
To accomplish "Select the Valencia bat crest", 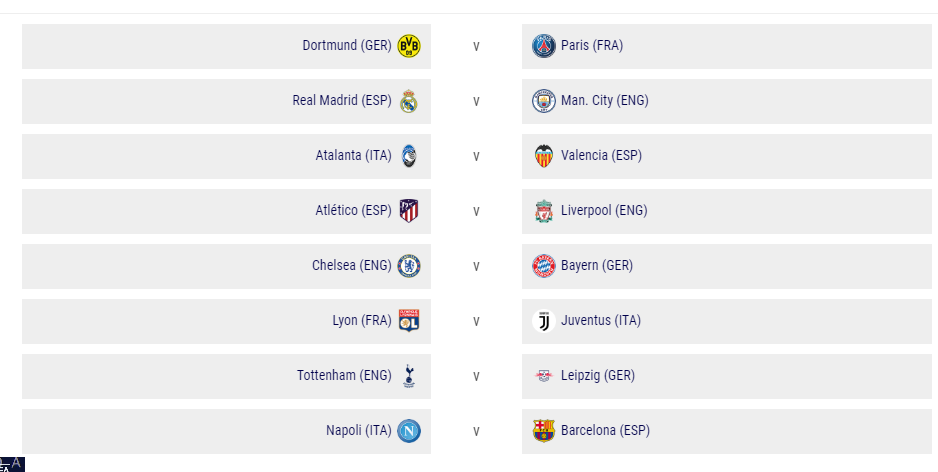I will point(544,156).
